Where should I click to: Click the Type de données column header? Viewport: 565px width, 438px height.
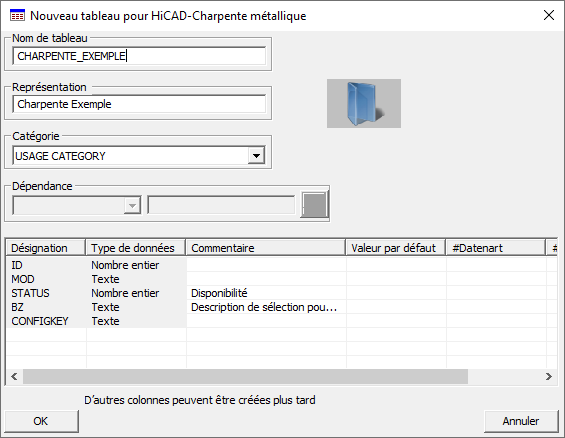click(135, 248)
